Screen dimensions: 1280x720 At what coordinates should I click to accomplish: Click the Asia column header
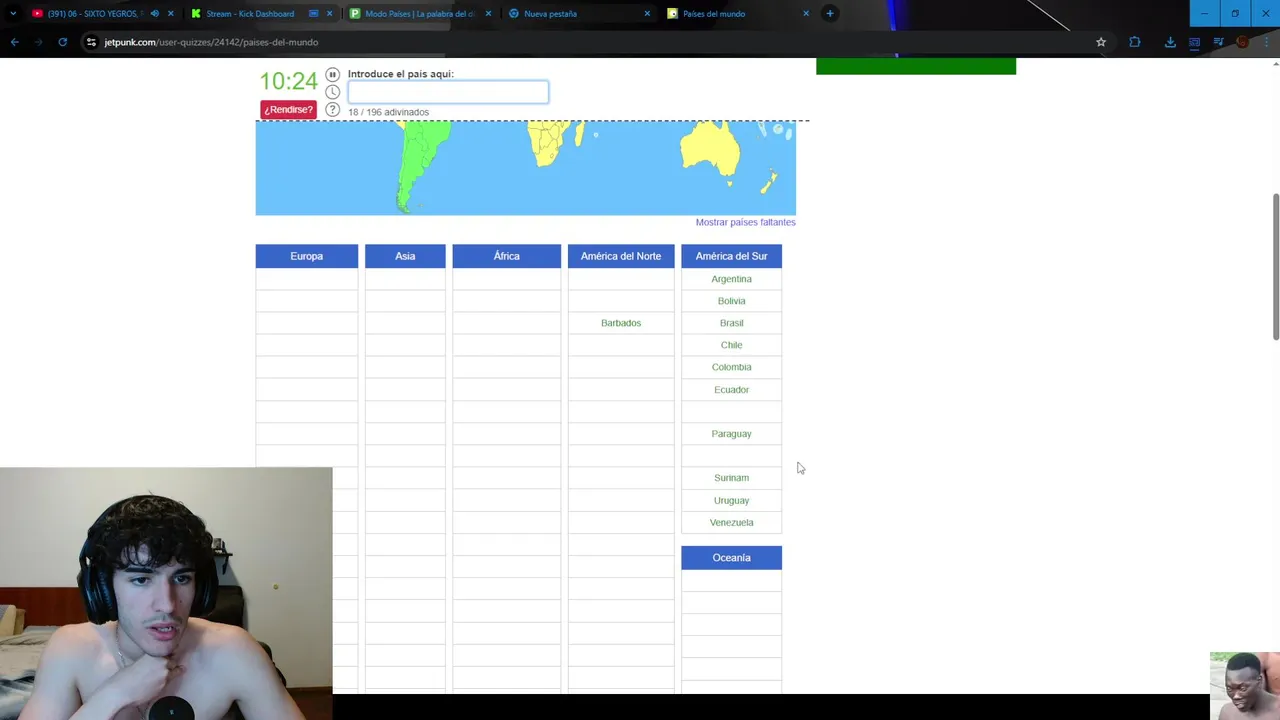pos(405,256)
